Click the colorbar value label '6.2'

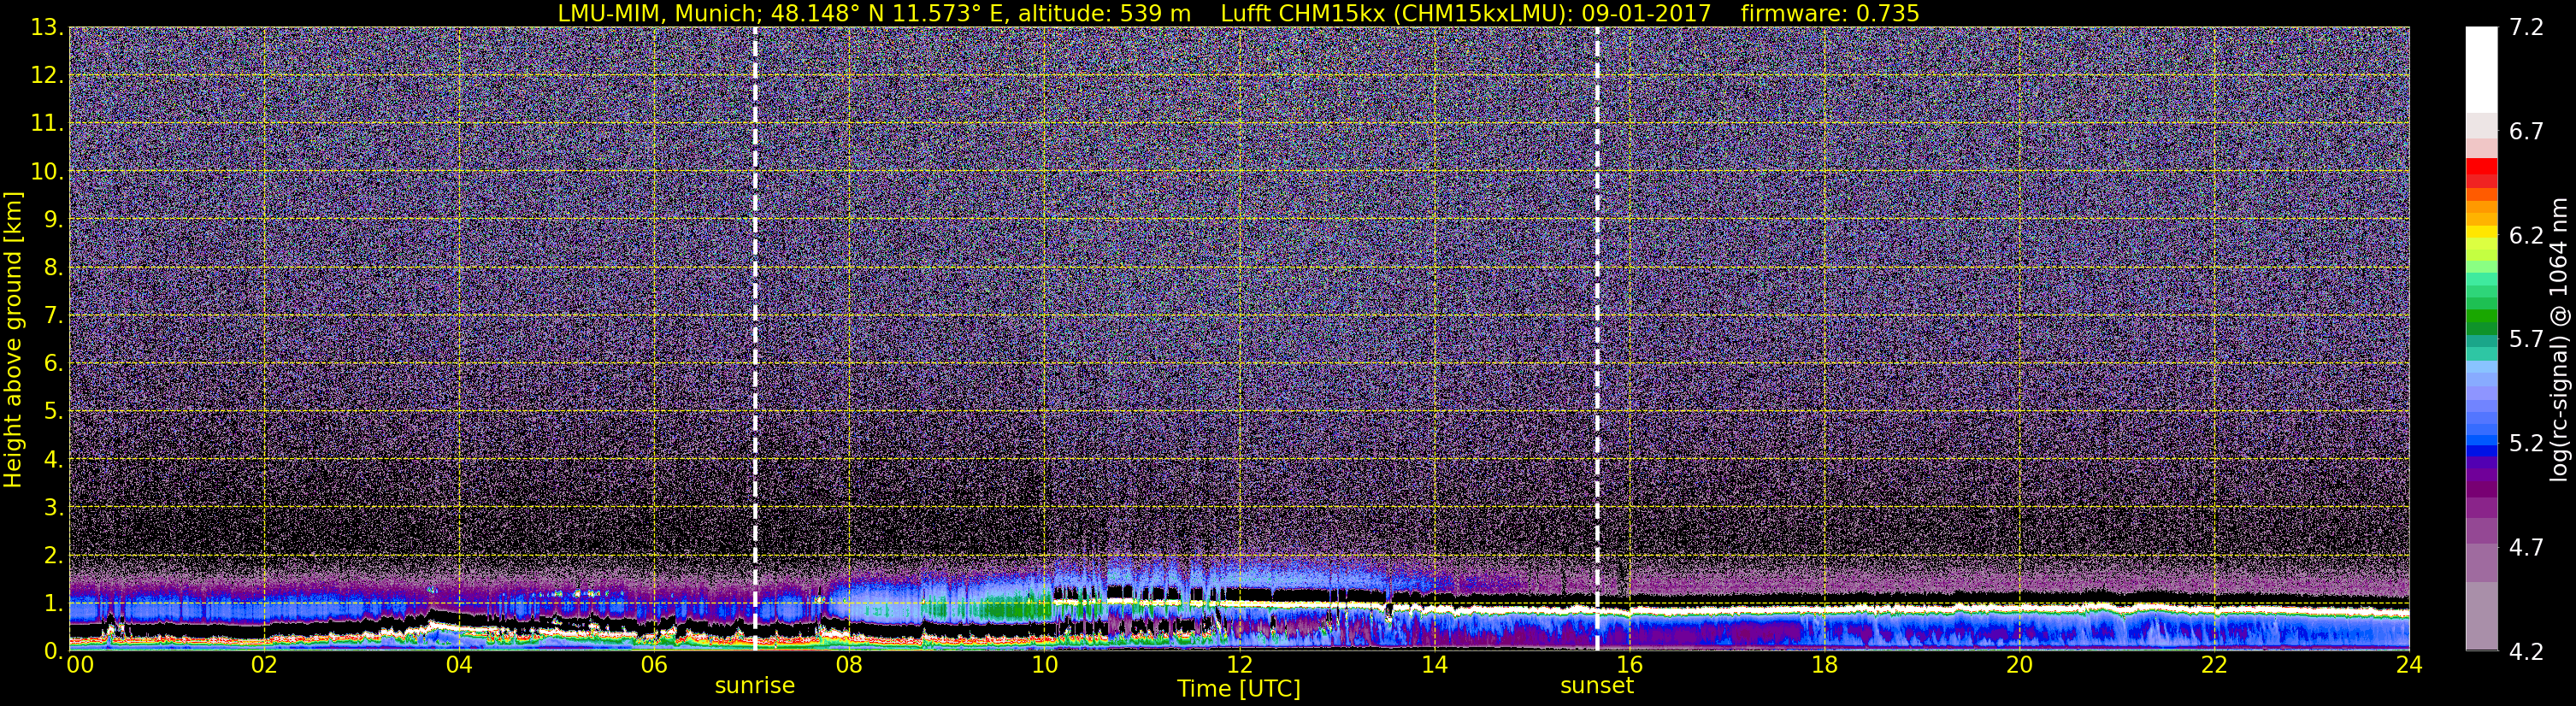coord(2526,236)
